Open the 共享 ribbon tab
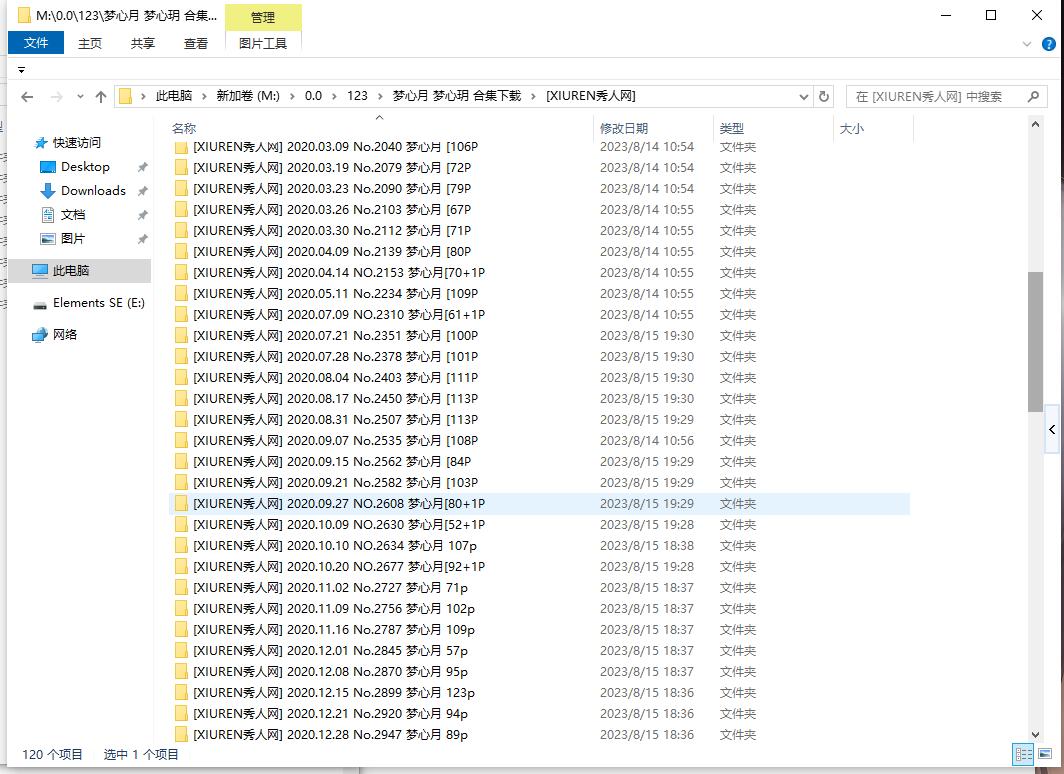The width and height of the screenshot is (1064, 774). point(142,43)
